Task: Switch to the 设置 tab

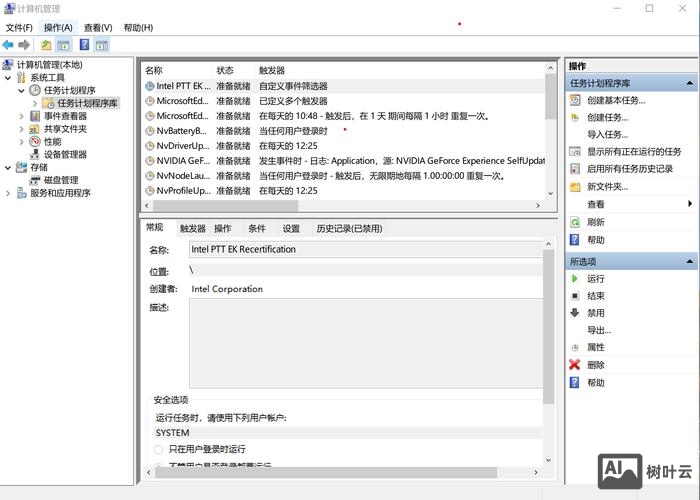Action: click(291, 229)
